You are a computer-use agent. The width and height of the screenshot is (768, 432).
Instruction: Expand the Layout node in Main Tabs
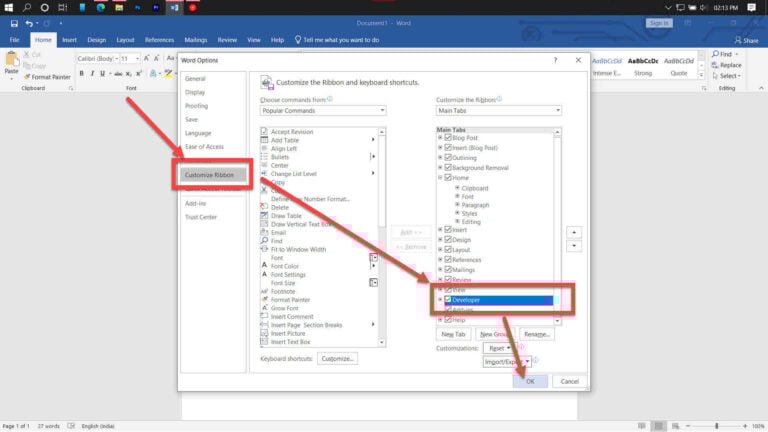pyautogui.click(x=440, y=250)
